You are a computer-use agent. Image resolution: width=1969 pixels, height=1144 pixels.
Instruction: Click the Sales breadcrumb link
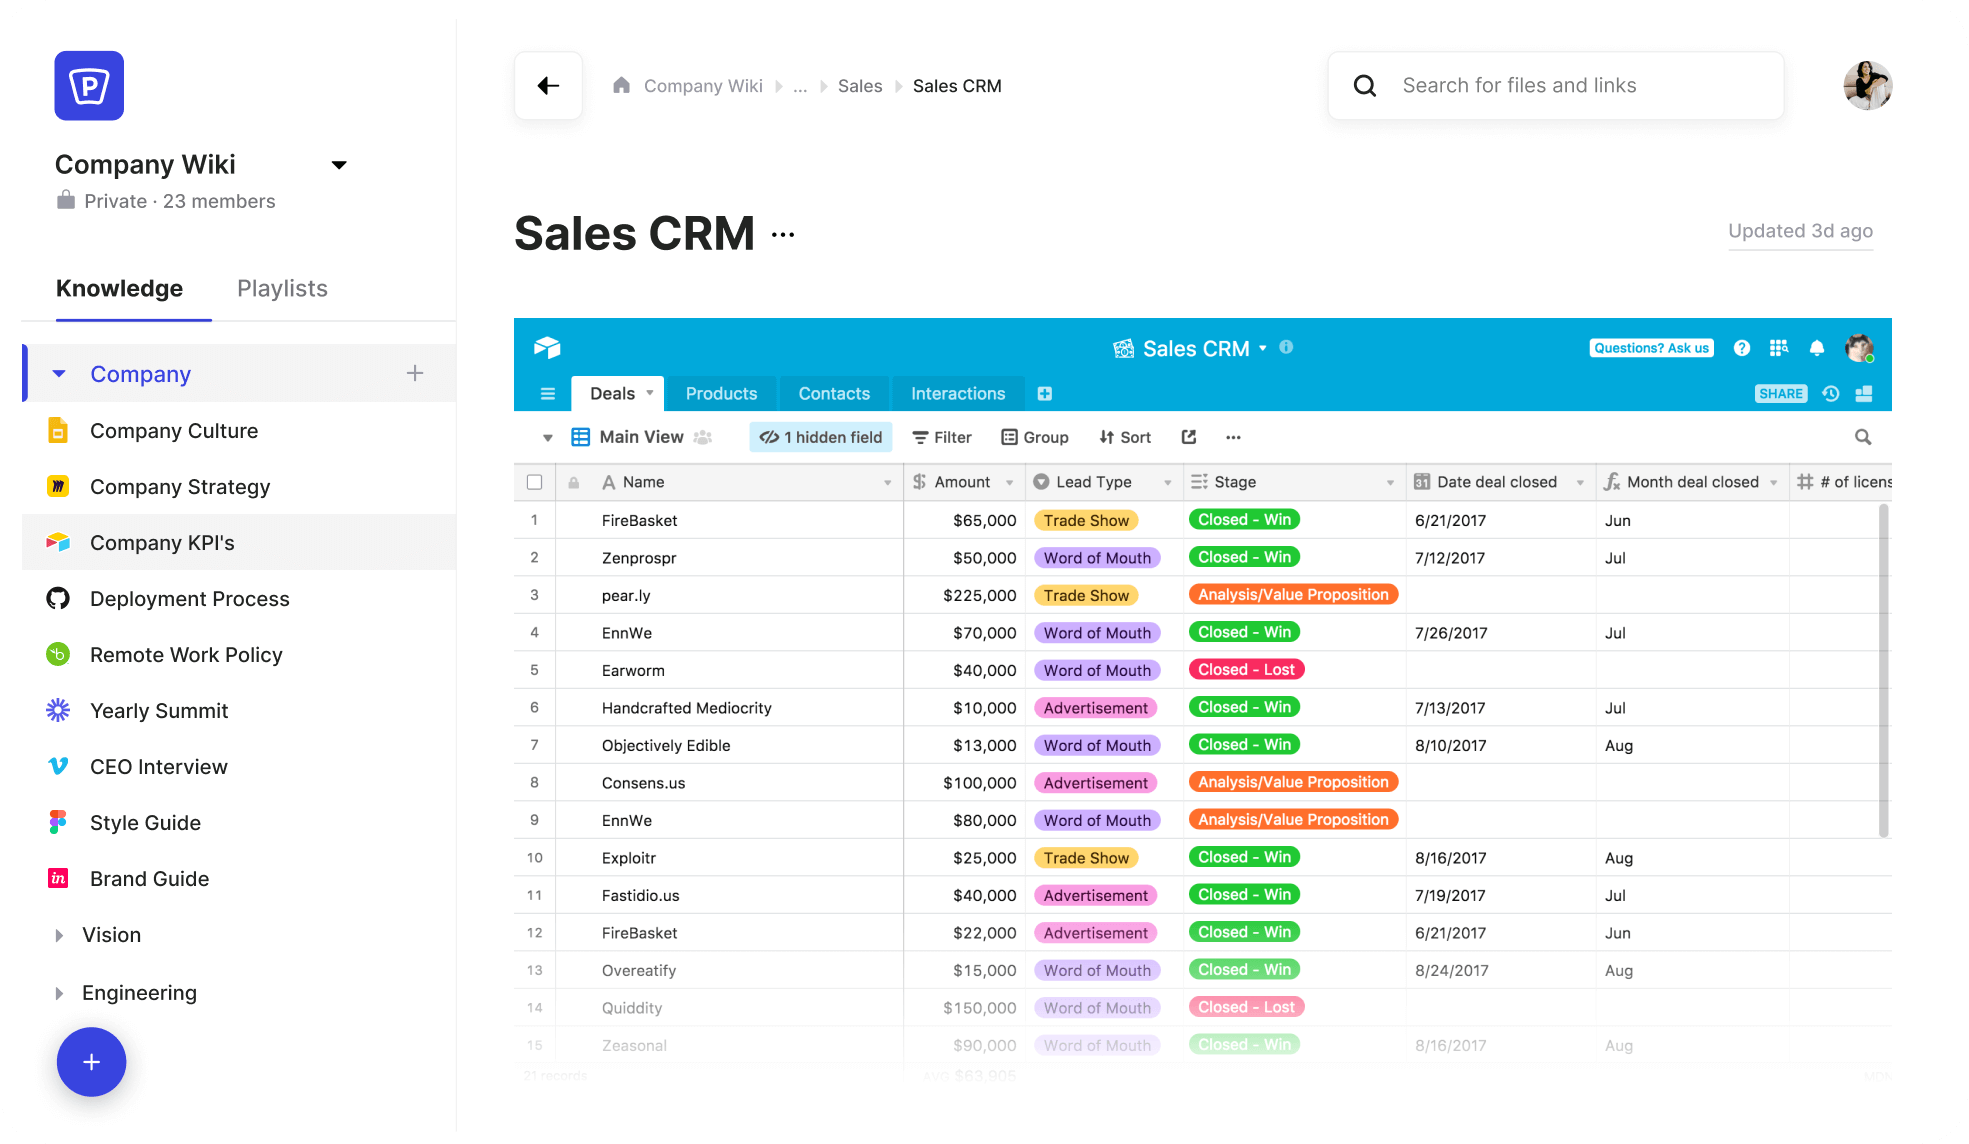[860, 86]
